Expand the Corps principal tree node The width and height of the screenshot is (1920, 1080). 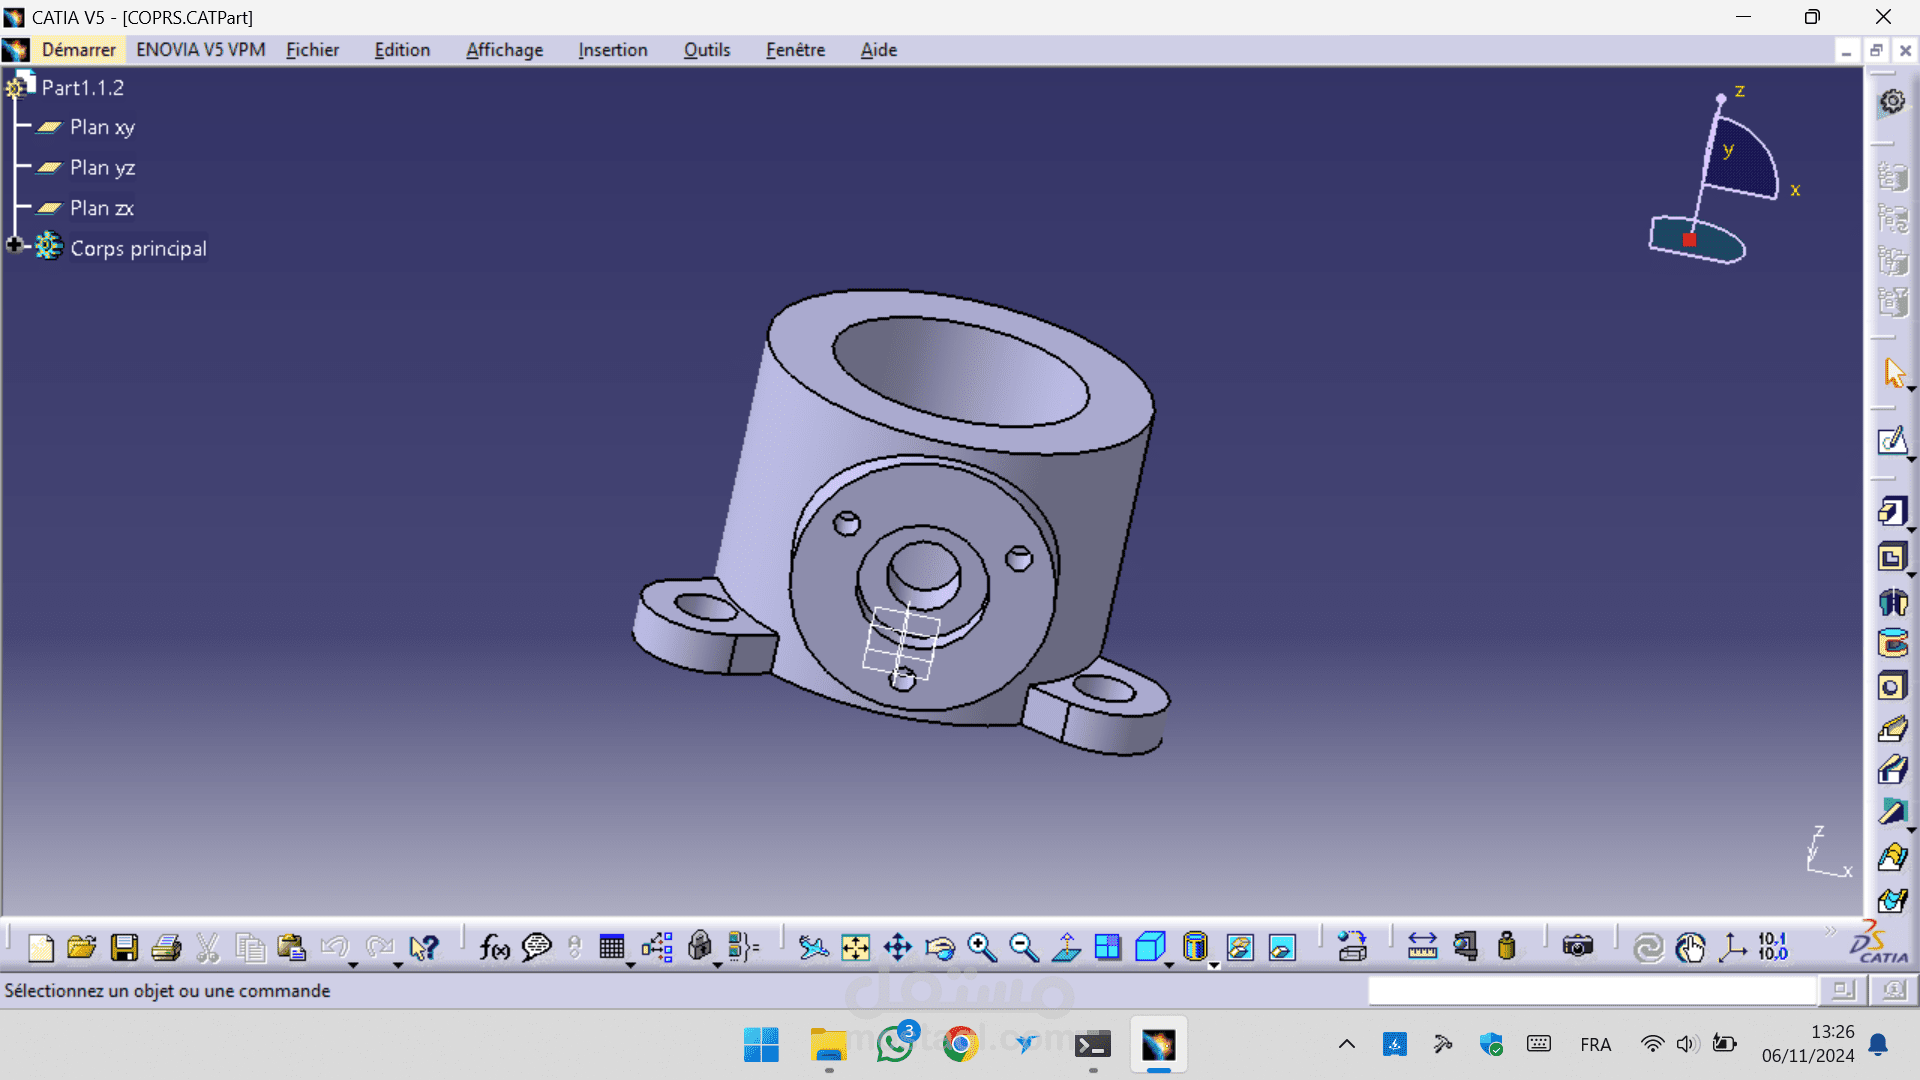[14, 245]
